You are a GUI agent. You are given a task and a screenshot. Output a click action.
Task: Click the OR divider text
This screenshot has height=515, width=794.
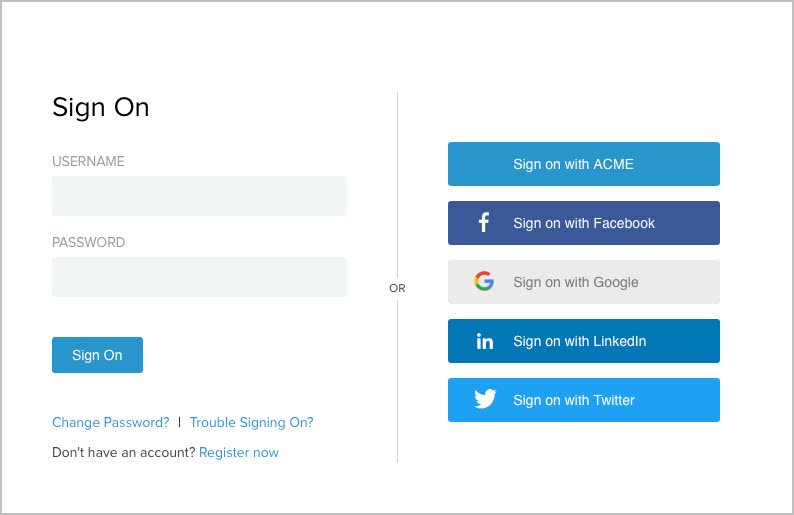[x=397, y=288]
